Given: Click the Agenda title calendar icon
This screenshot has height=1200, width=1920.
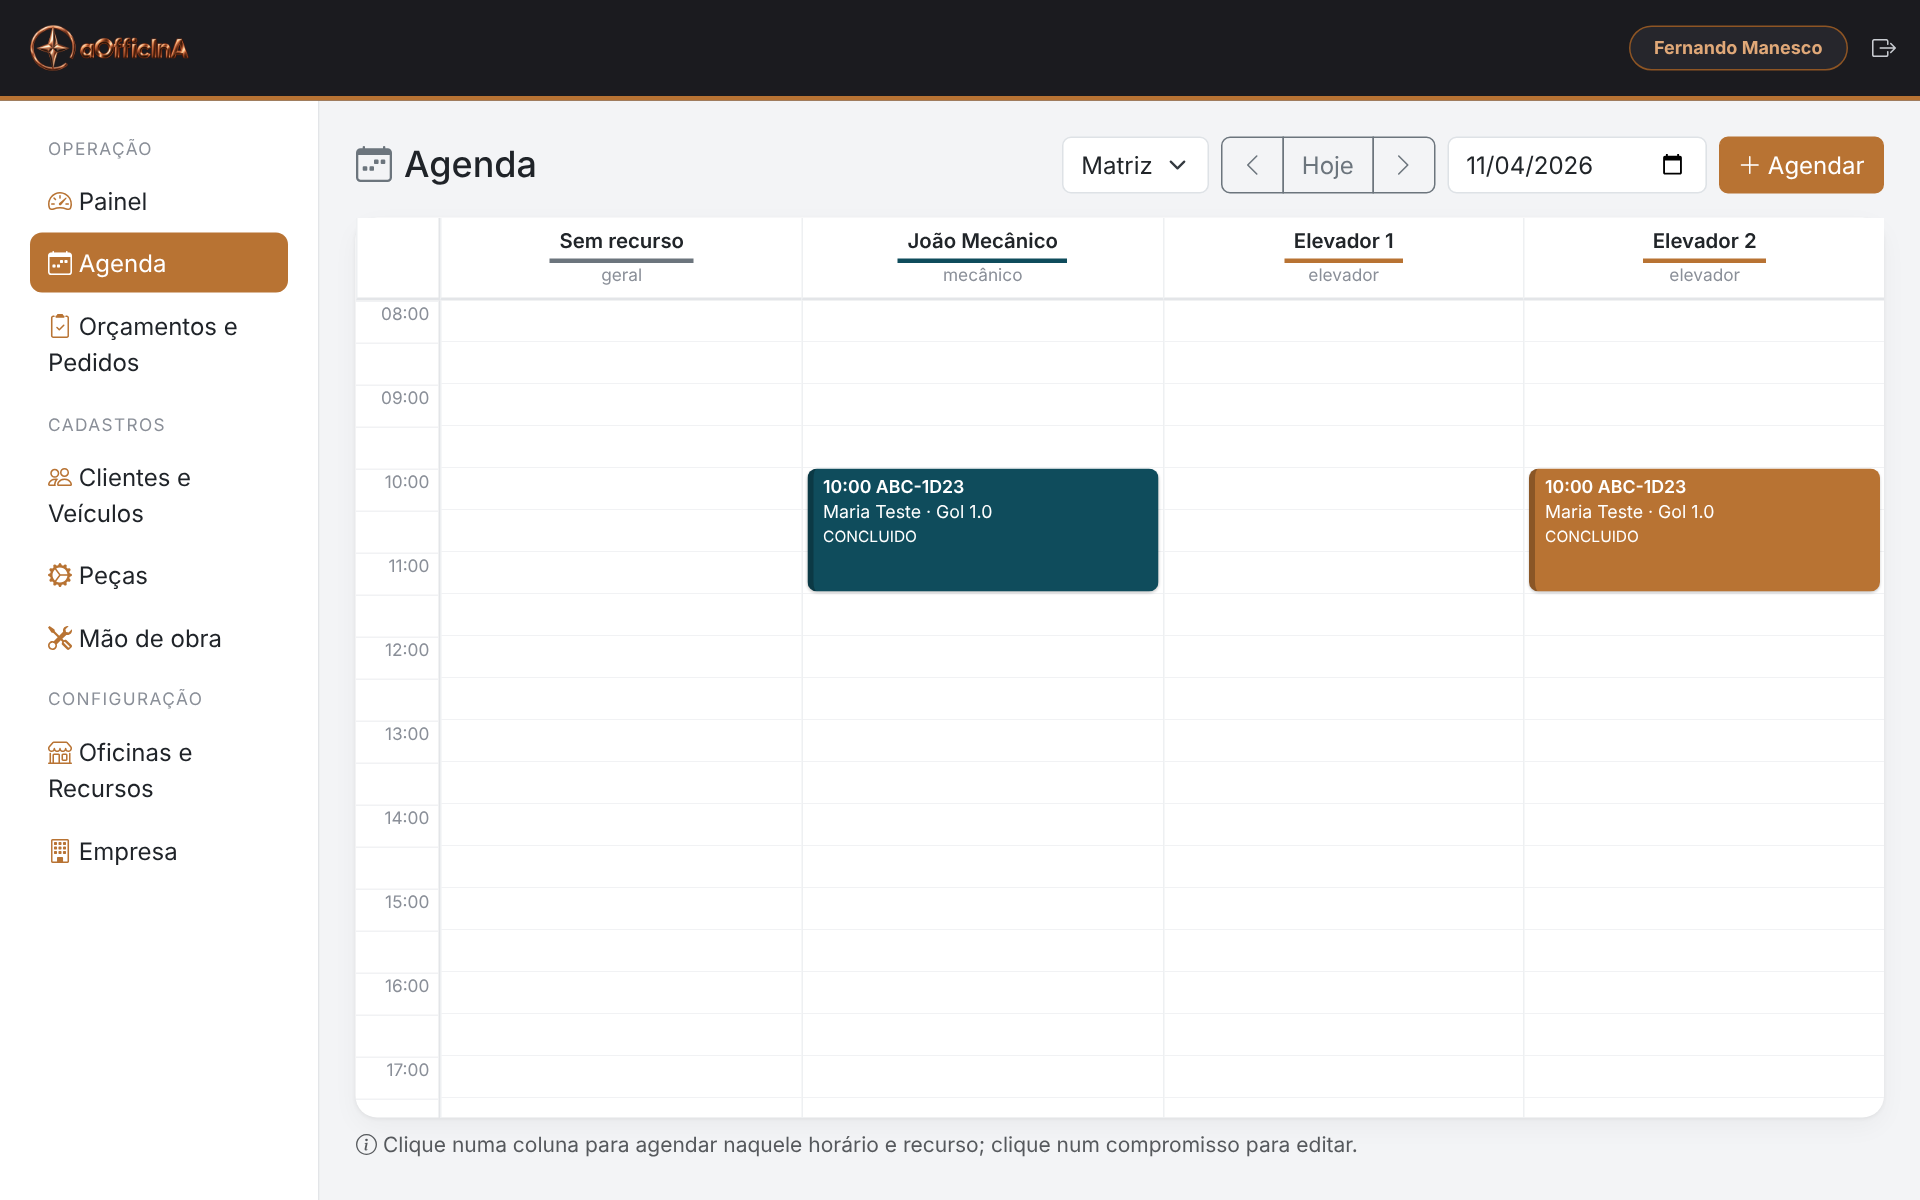Looking at the screenshot, I should (374, 164).
